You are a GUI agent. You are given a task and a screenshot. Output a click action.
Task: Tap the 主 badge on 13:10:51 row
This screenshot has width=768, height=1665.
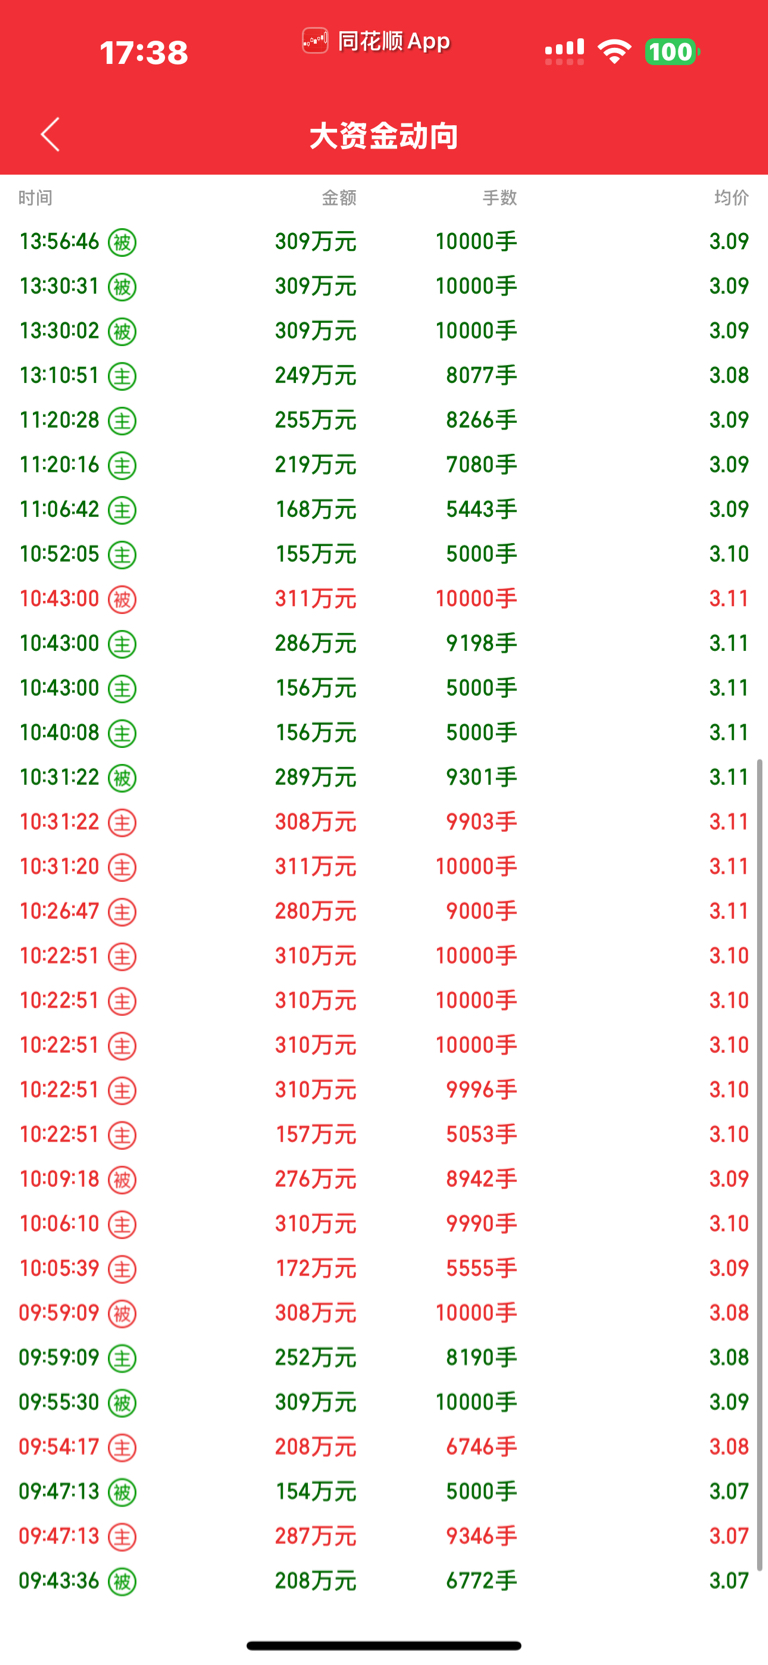[122, 376]
